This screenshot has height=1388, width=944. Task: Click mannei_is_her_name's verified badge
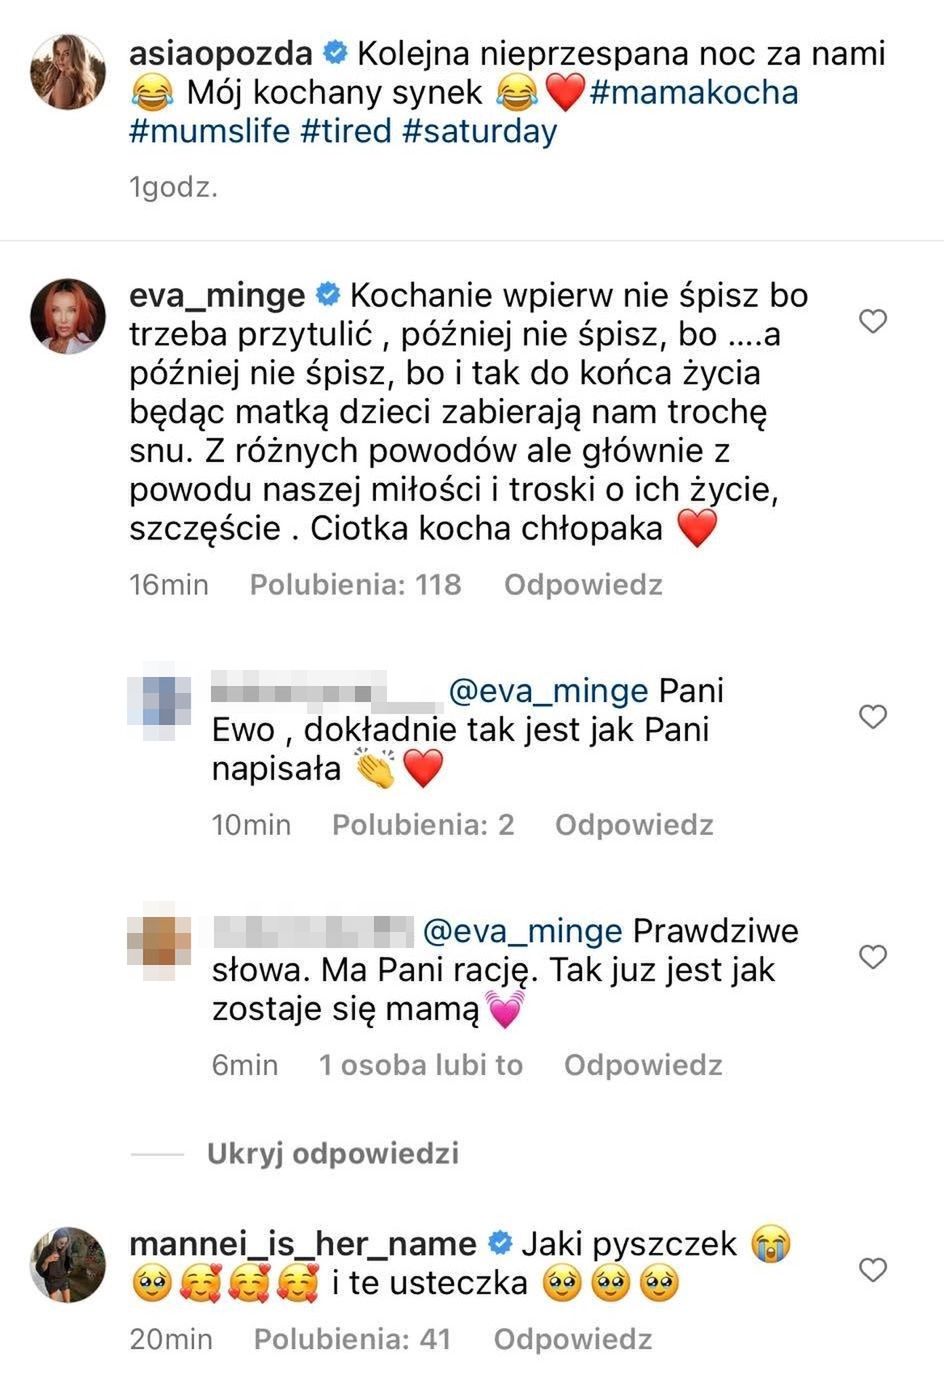[x=499, y=1244]
